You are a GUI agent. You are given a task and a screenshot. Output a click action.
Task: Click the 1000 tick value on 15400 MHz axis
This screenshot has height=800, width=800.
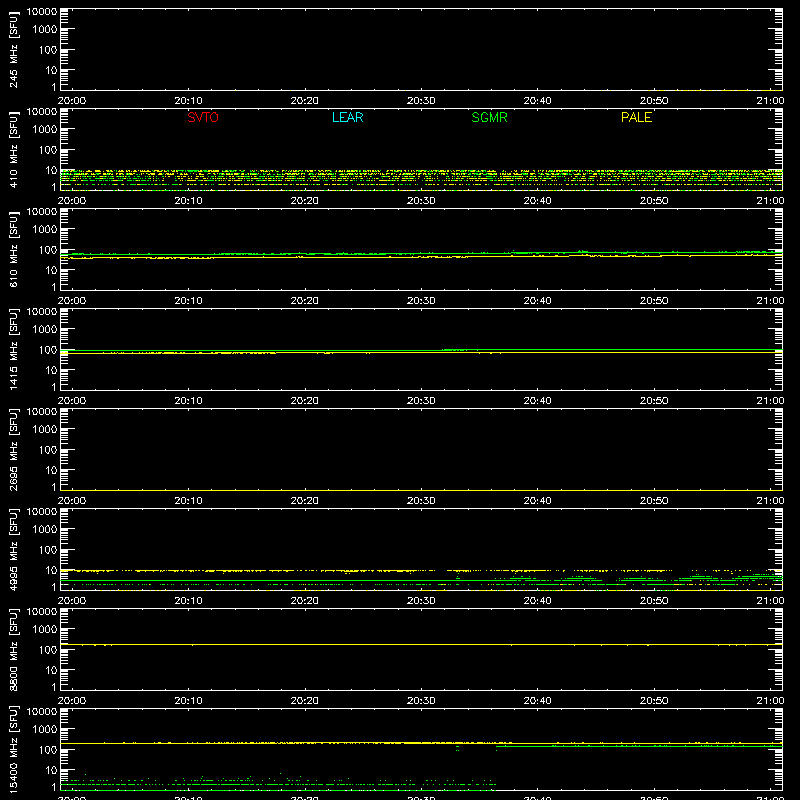(x=45, y=730)
